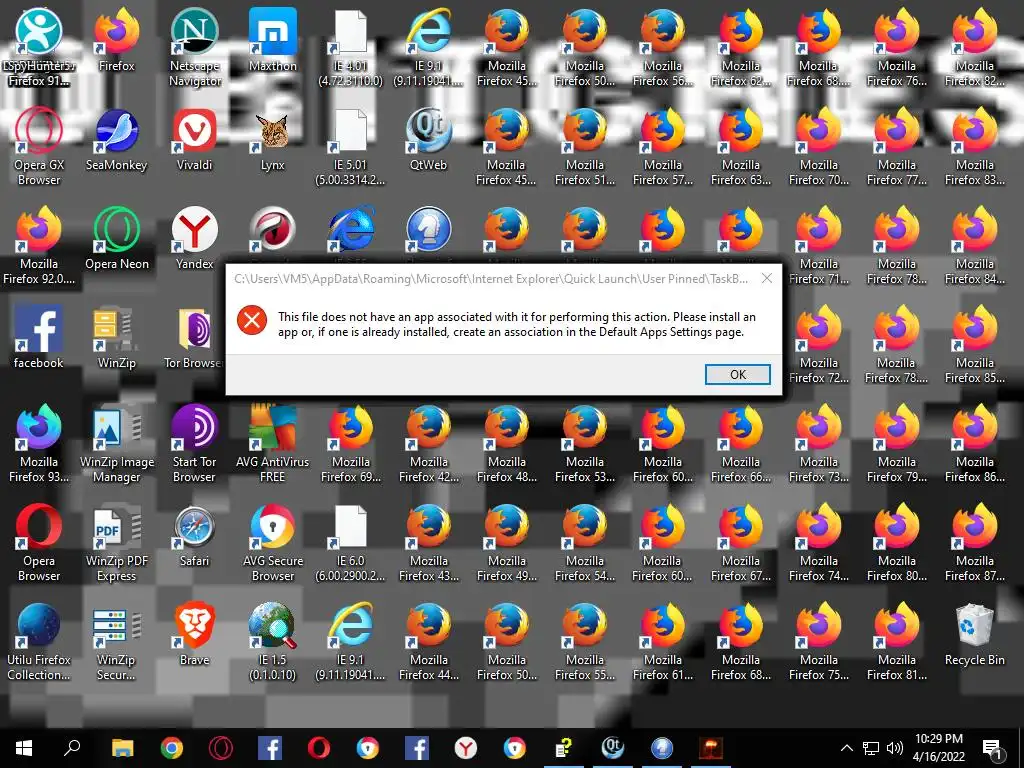
Task: Close the file association error dialog
Action: pos(767,279)
